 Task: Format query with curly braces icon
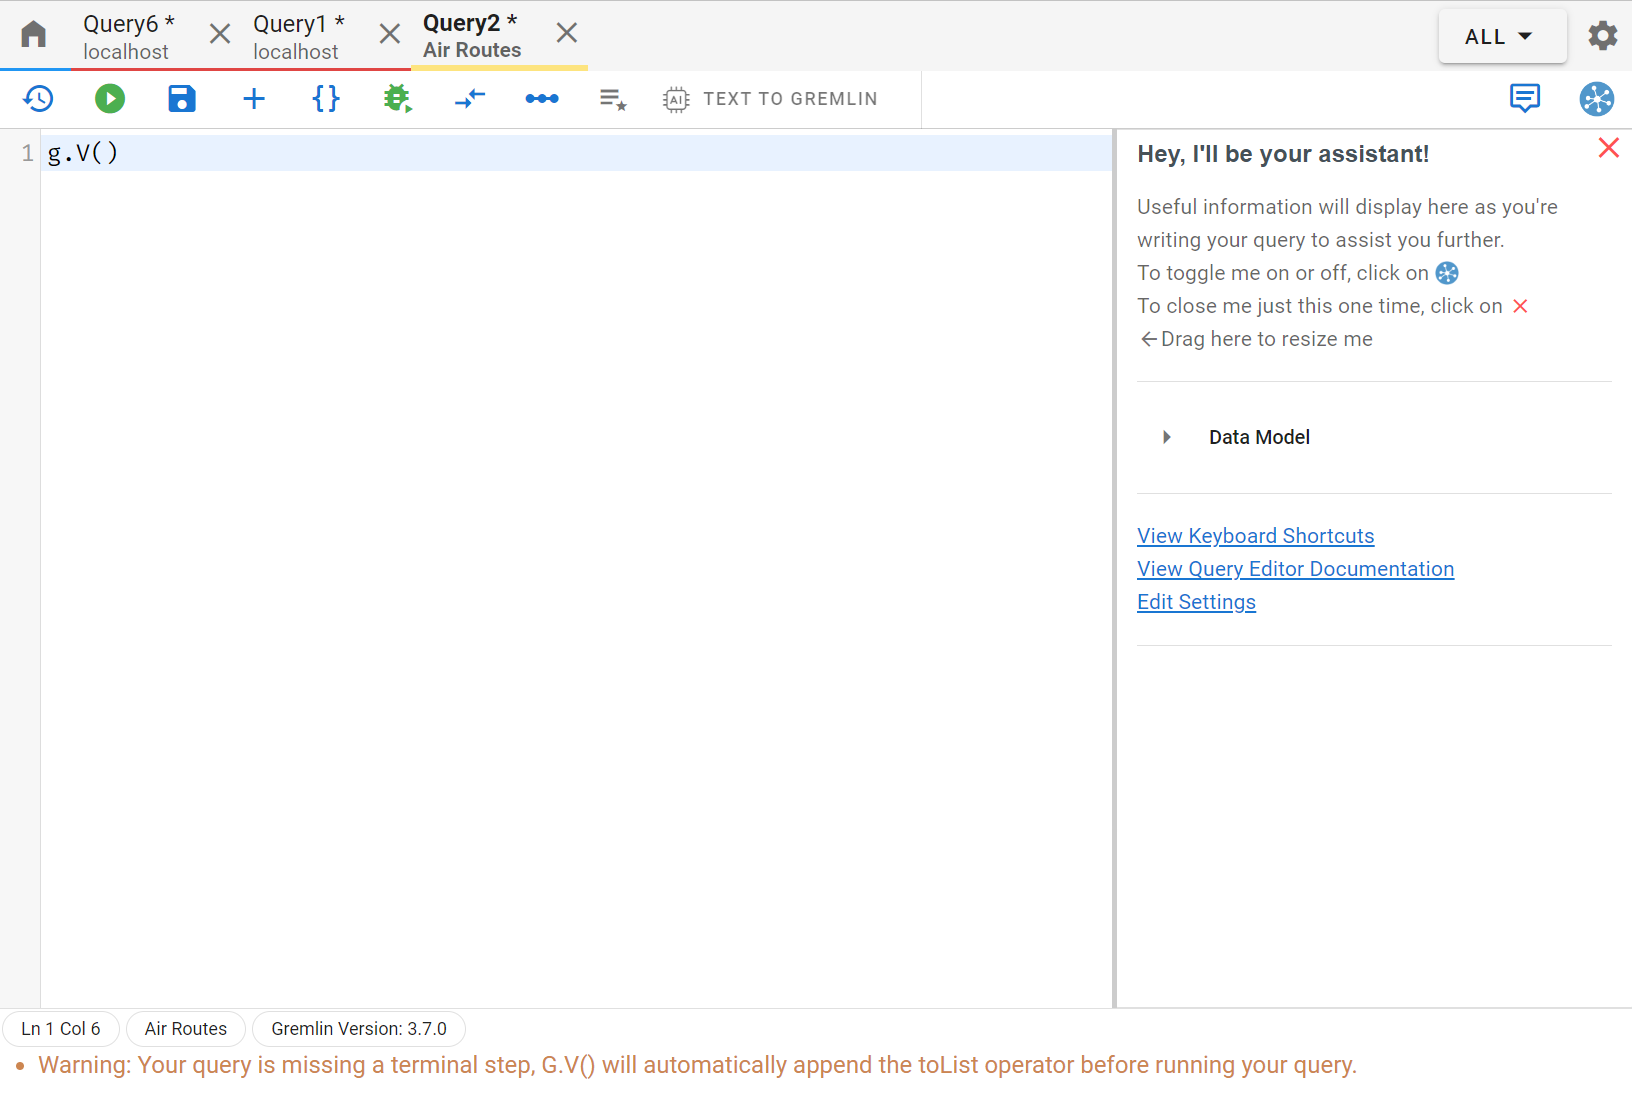point(326,98)
